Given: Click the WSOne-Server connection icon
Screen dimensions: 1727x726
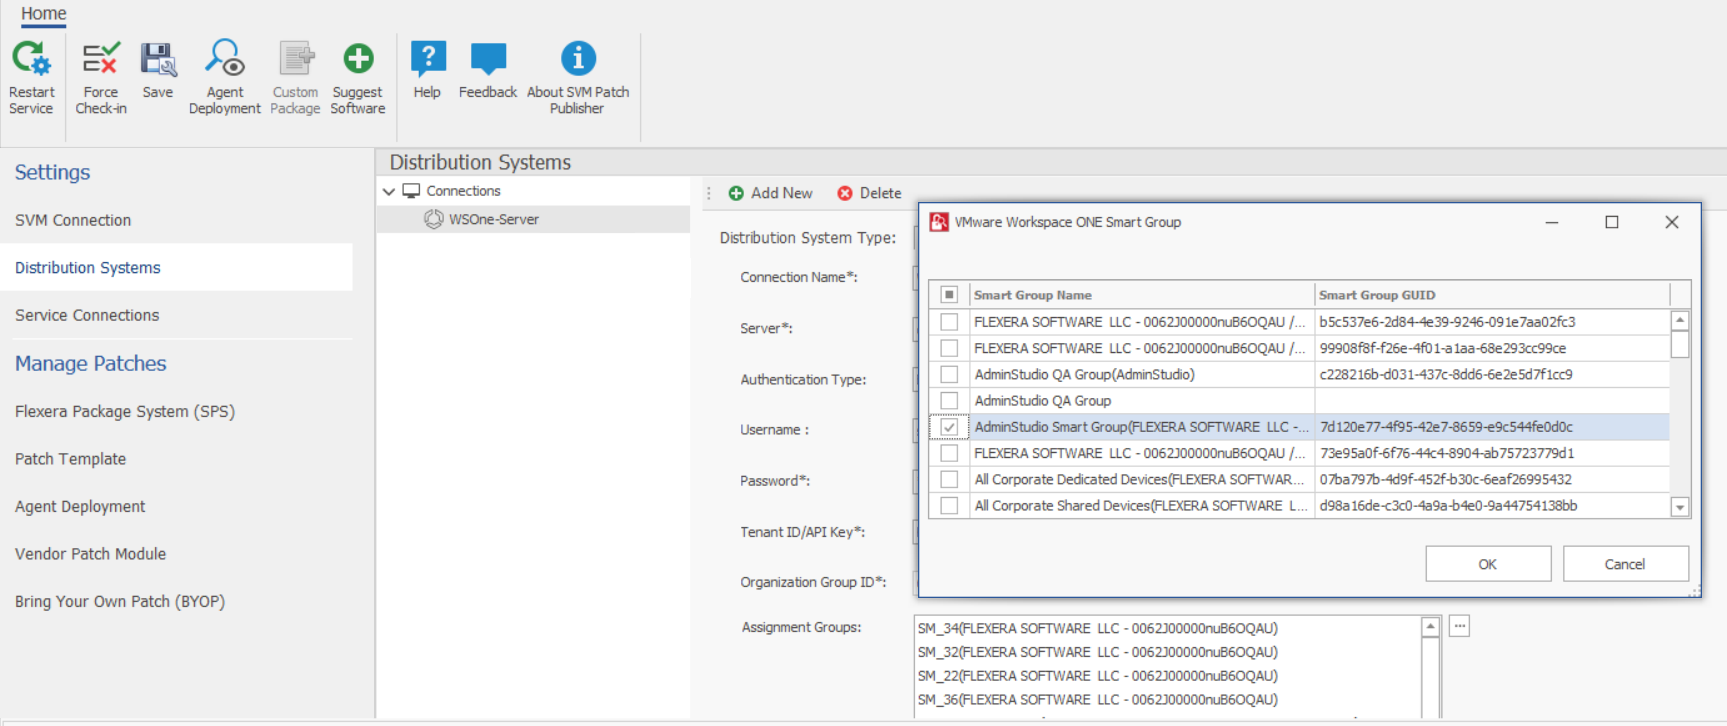Looking at the screenshot, I should (434, 219).
